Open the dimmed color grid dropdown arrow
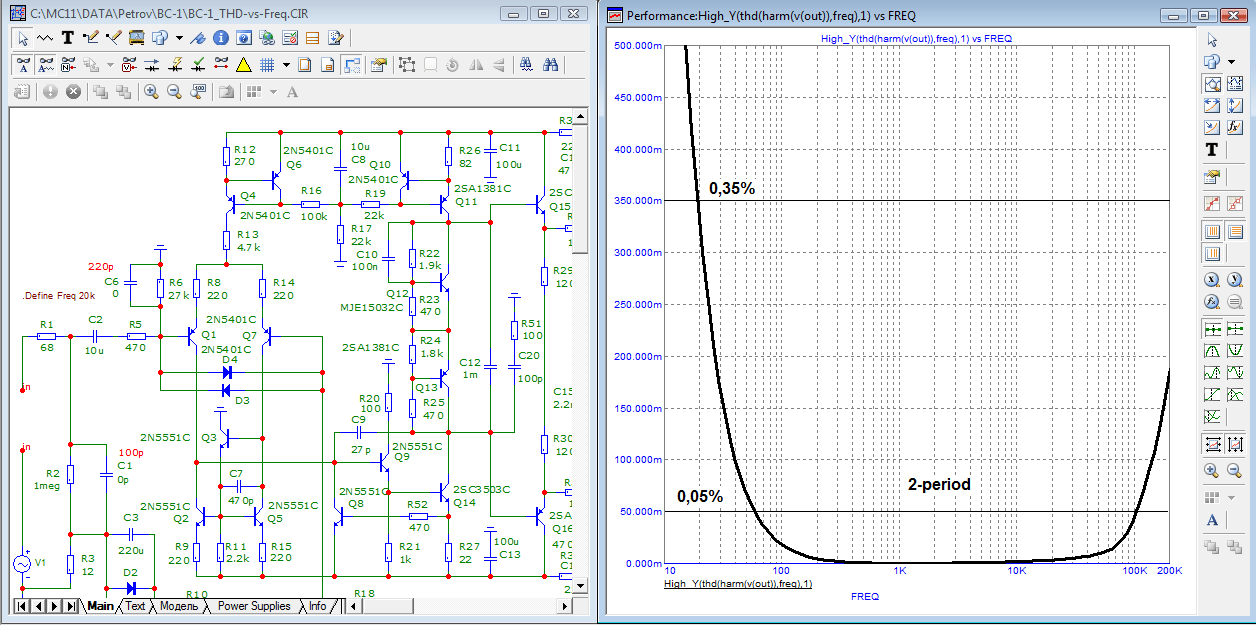Image resolution: width=1256 pixels, height=625 pixels. [x=273, y=91]
